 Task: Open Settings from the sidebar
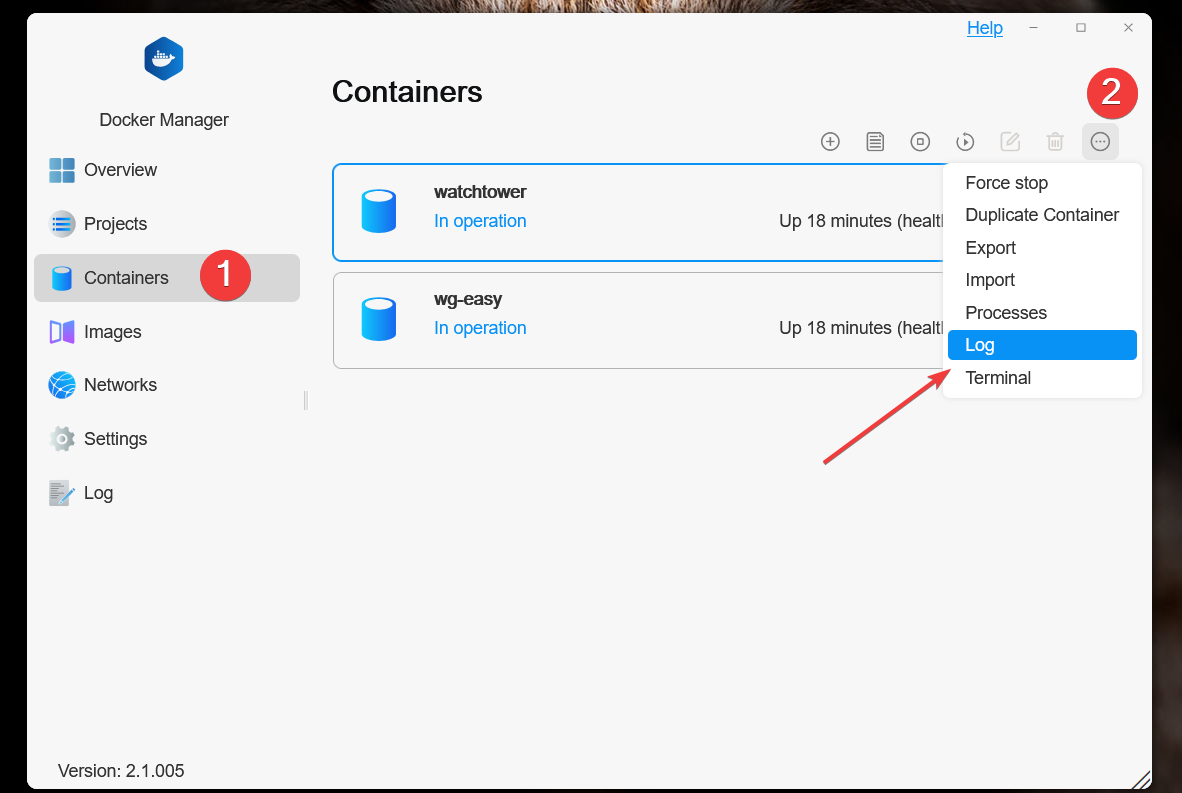click(115, 439)
